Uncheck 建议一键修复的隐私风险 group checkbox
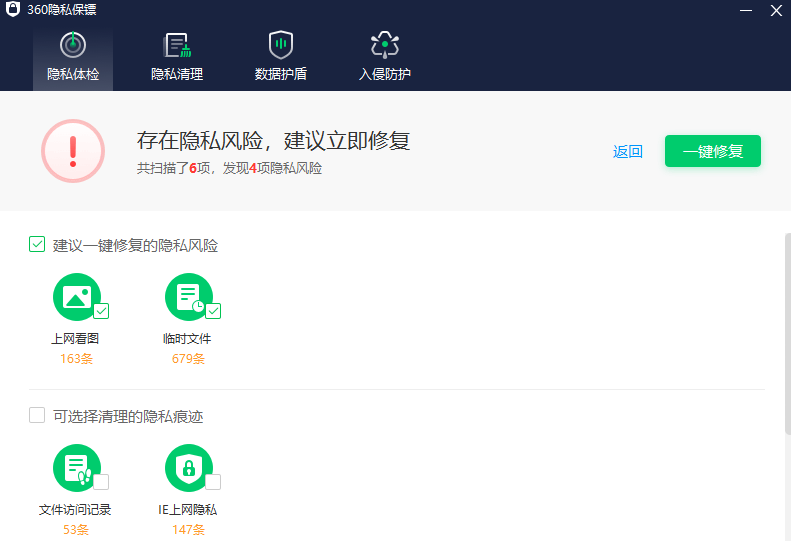 click(37, 244)
